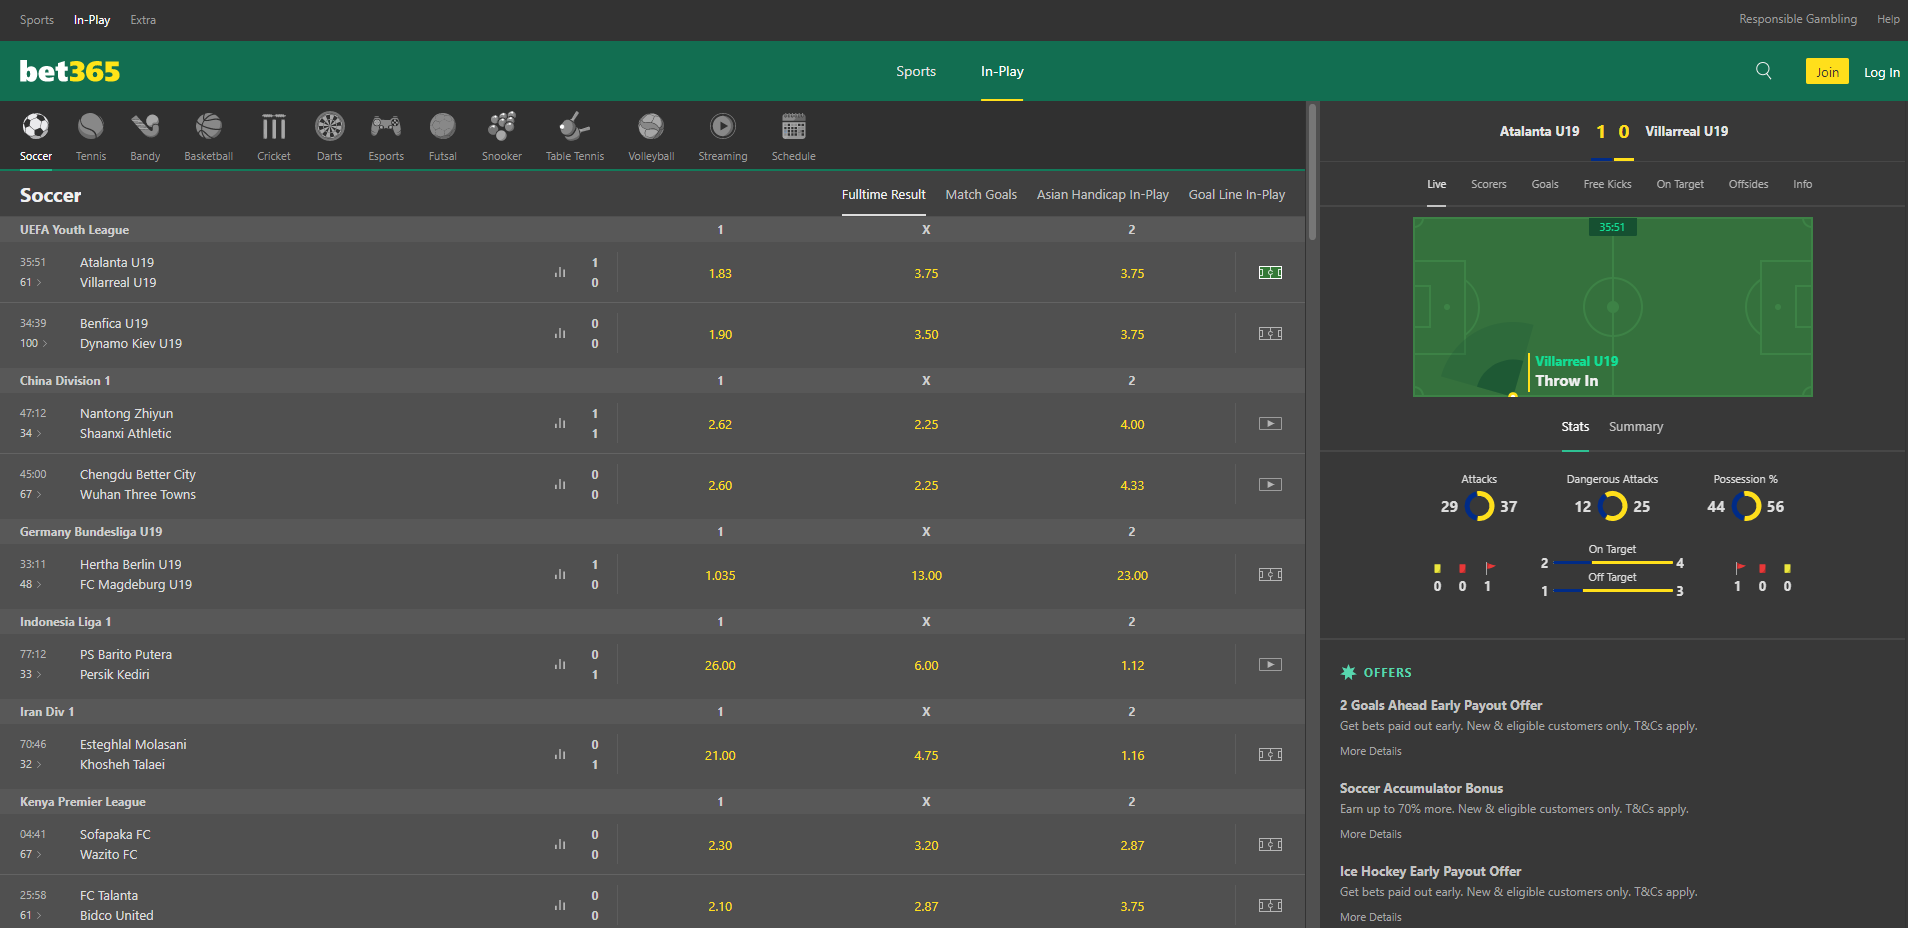
Task: Switch to the Match Goals tab
Action: [980, 195]
